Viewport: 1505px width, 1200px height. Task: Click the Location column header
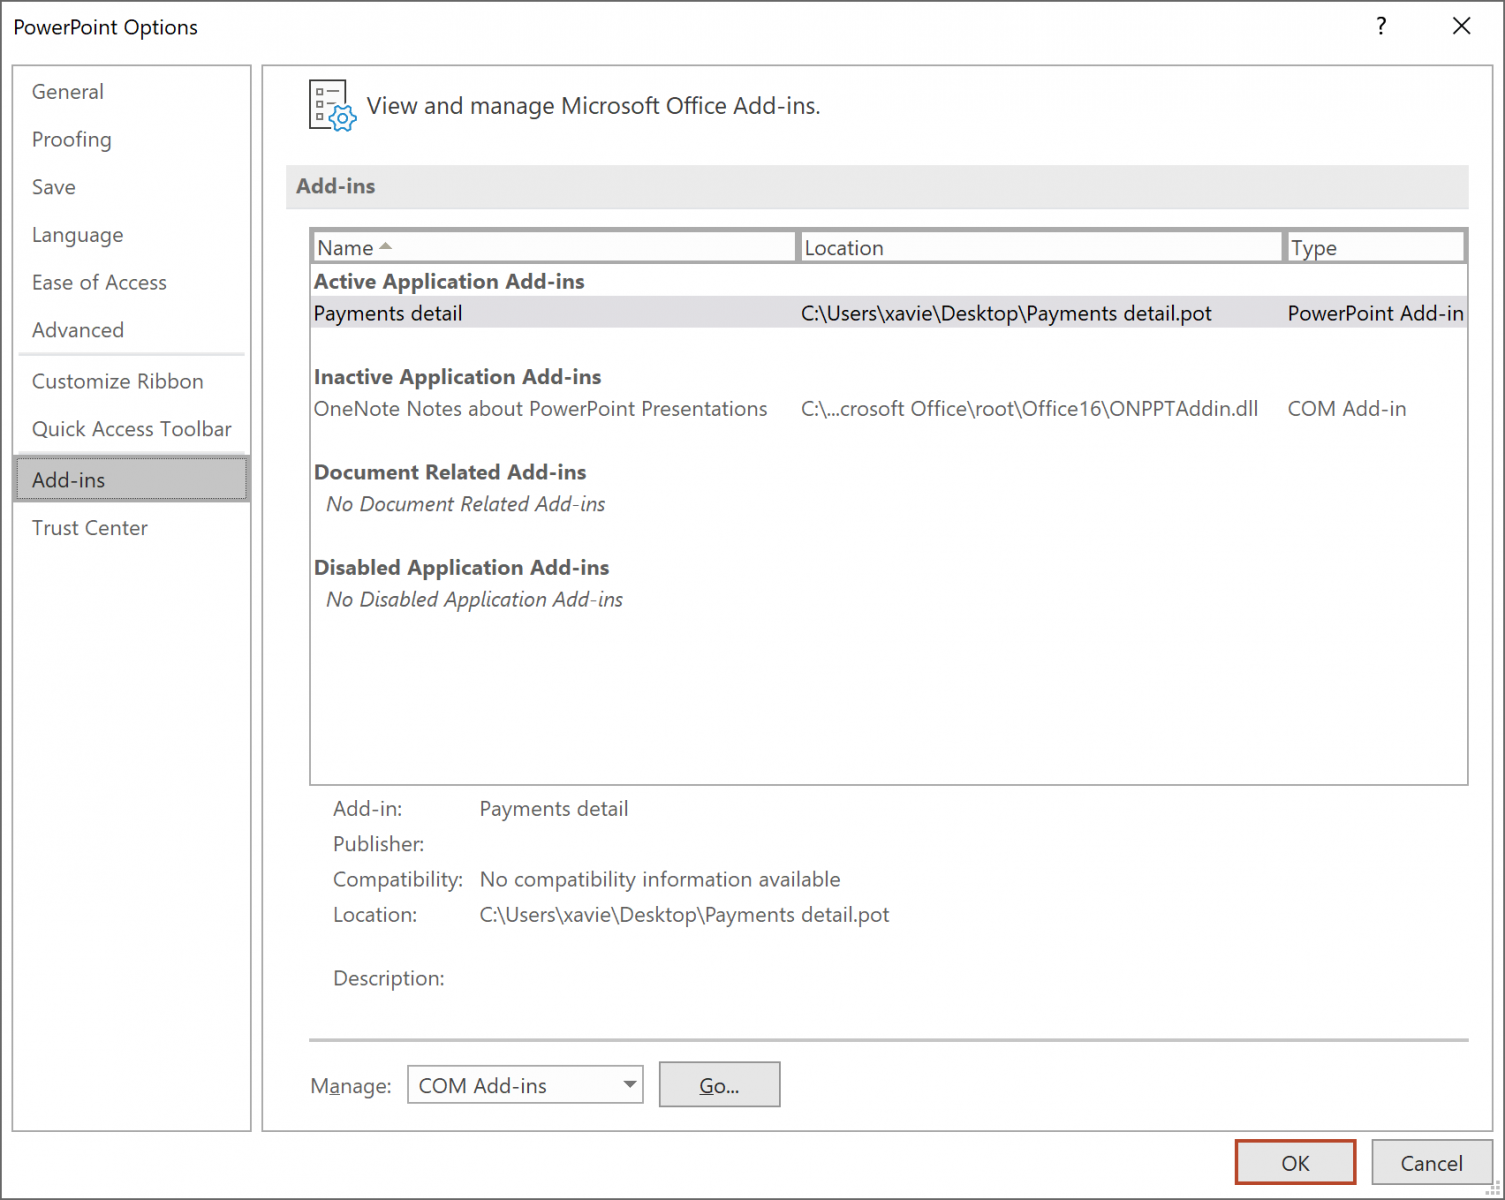(1040, 247)
